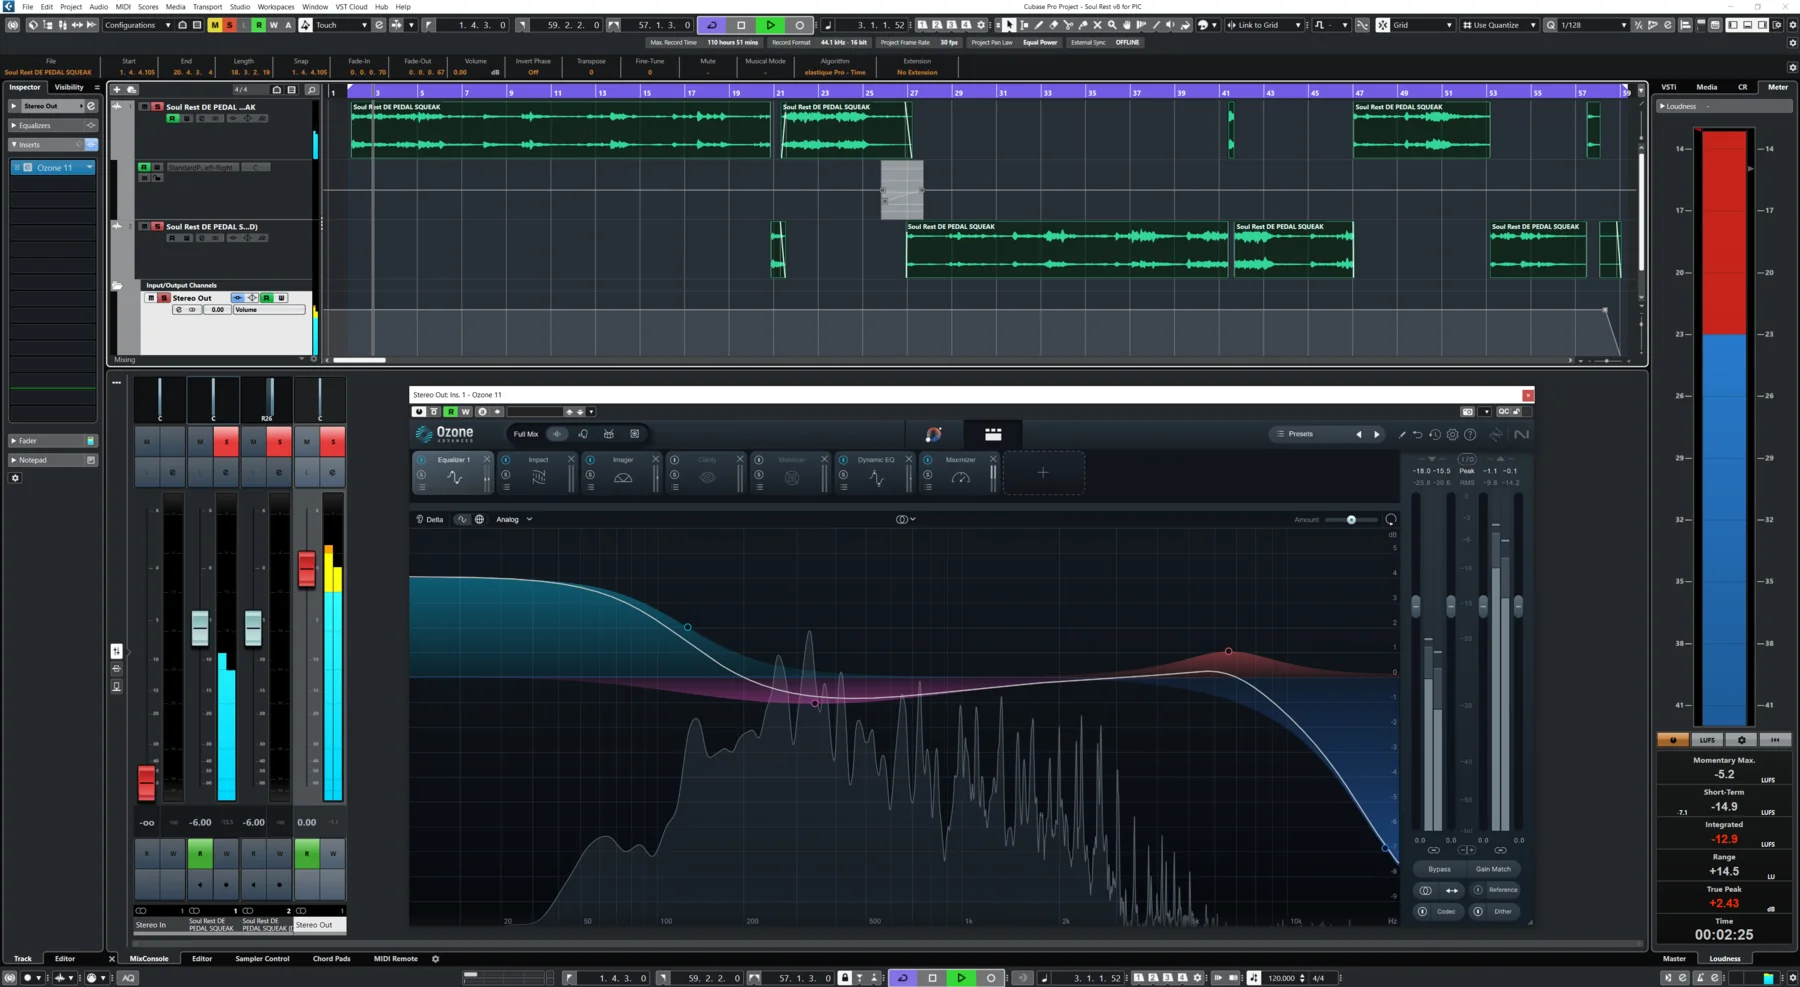Switch to the Media tab in right zone

[1706, 87]
